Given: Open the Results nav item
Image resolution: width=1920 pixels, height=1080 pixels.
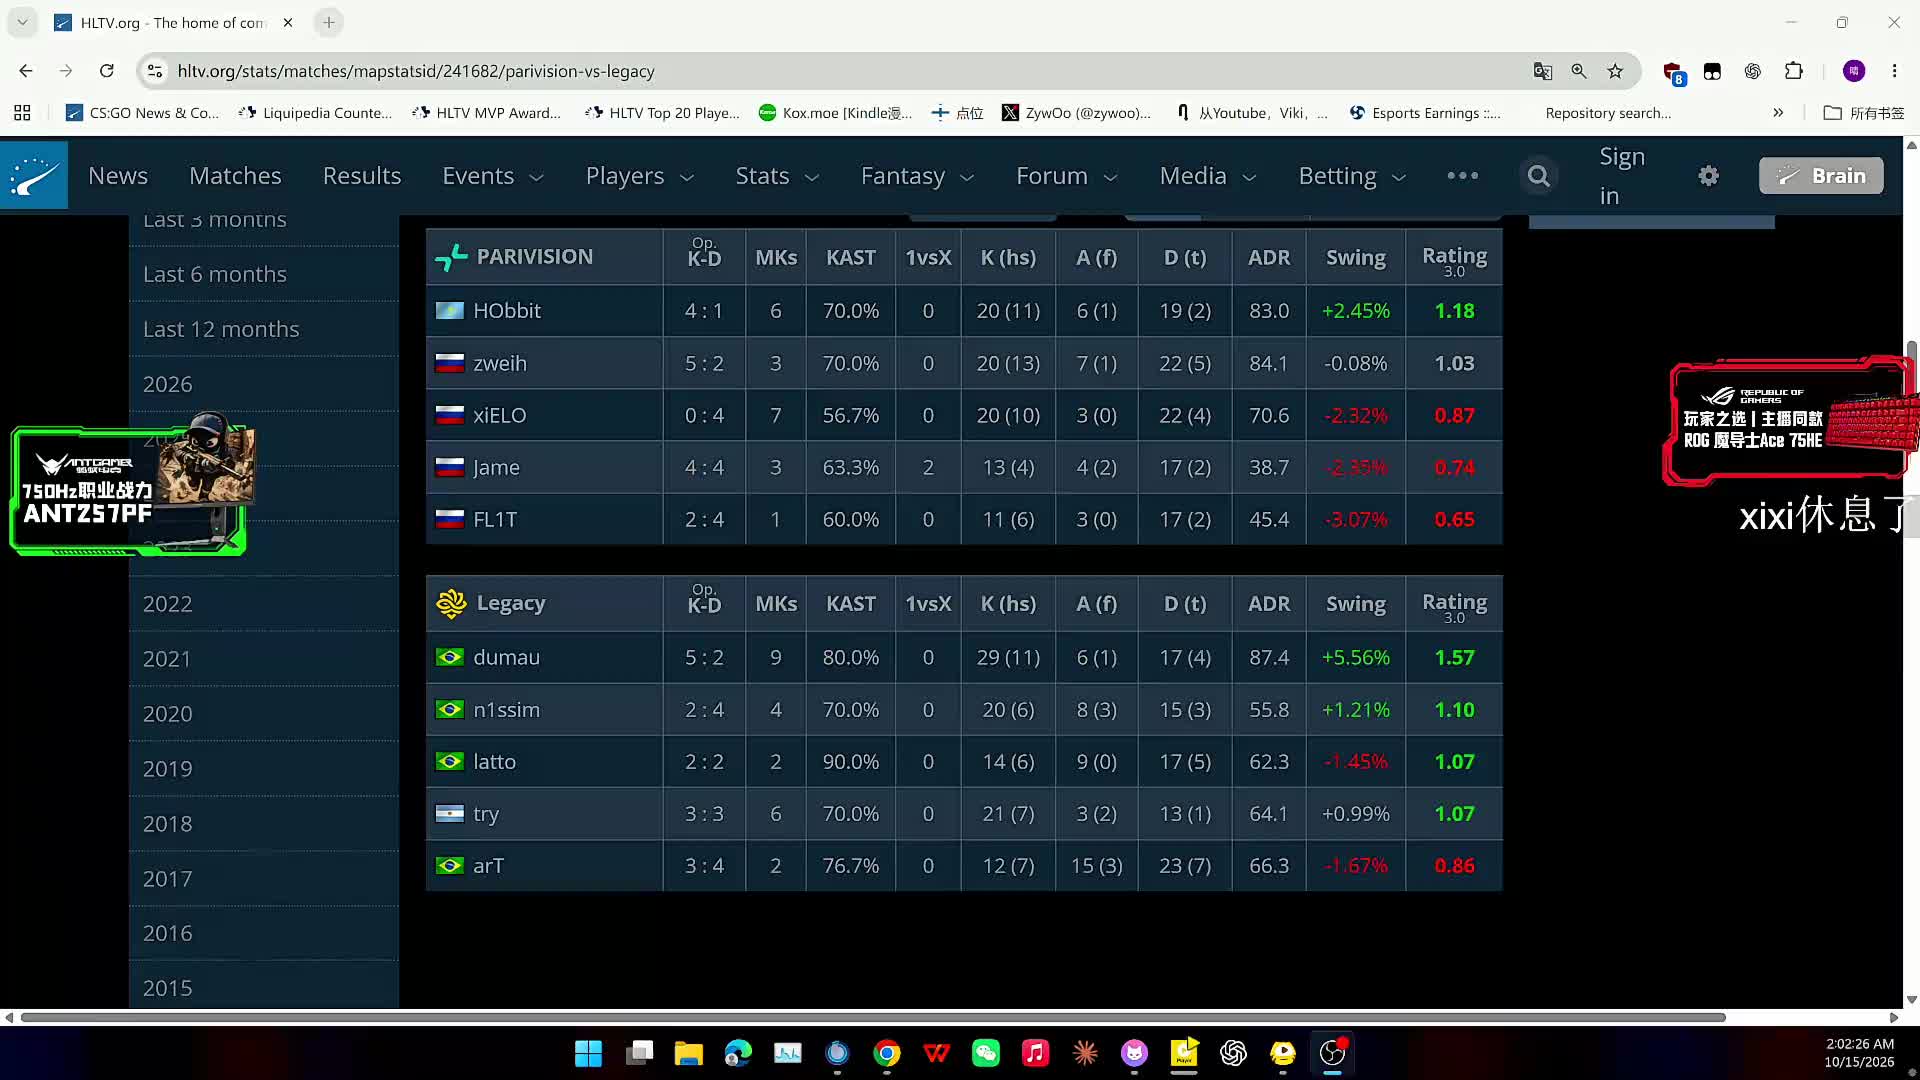Looking at the screenshot, I should [362, 176].
